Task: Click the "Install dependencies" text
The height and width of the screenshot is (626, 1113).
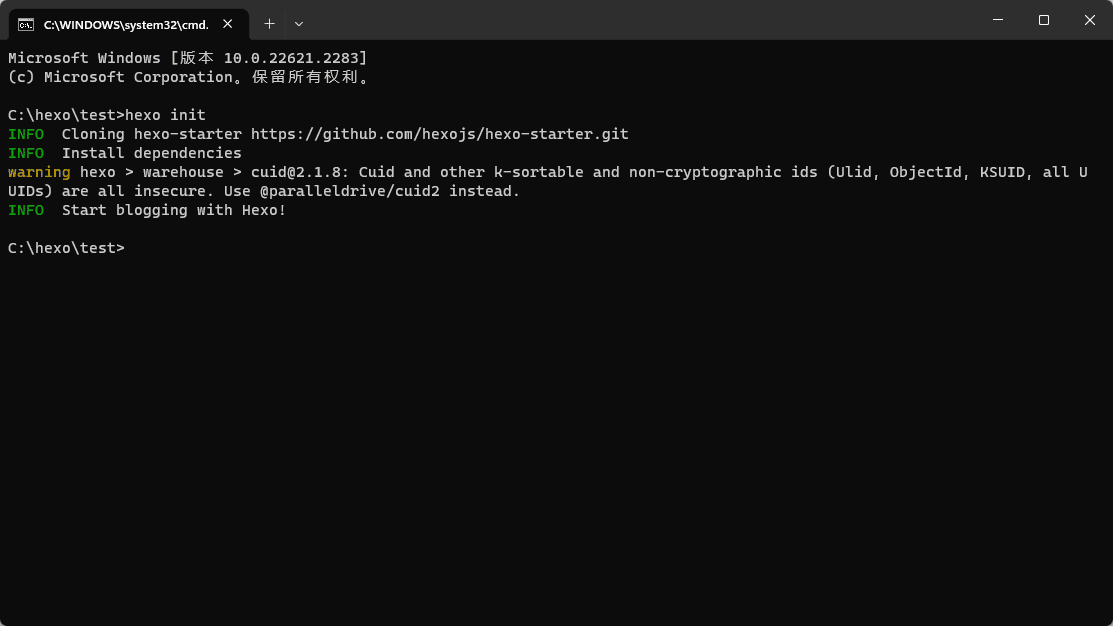Action: click(152, 153)
